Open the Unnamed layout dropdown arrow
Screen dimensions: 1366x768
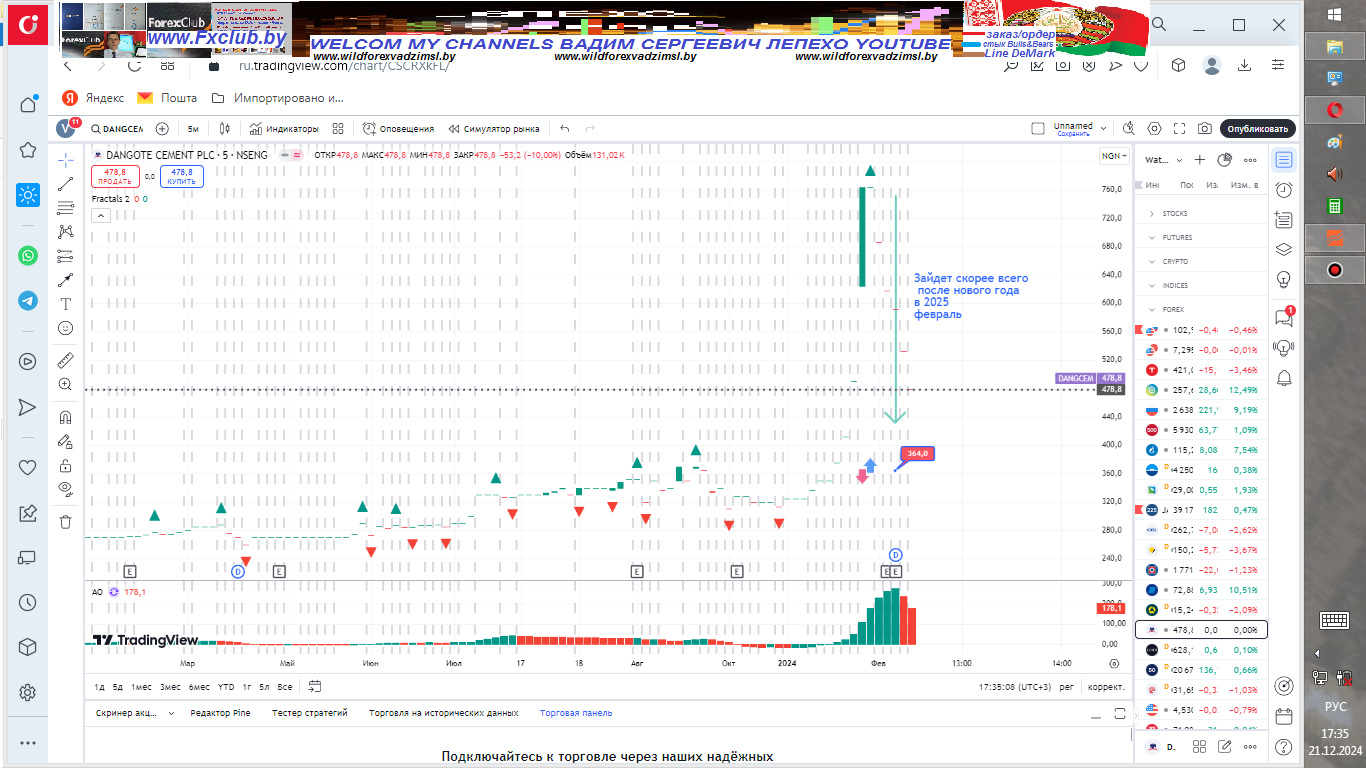pos(1103,129)
